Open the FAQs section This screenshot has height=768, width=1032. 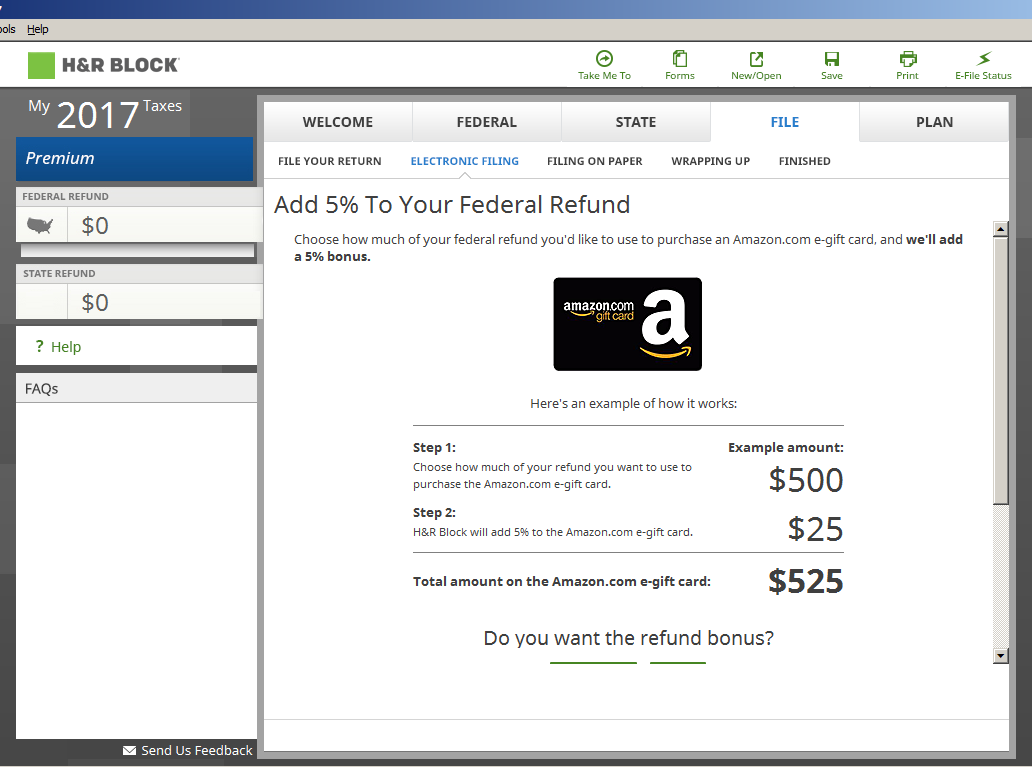pos(41,388)
